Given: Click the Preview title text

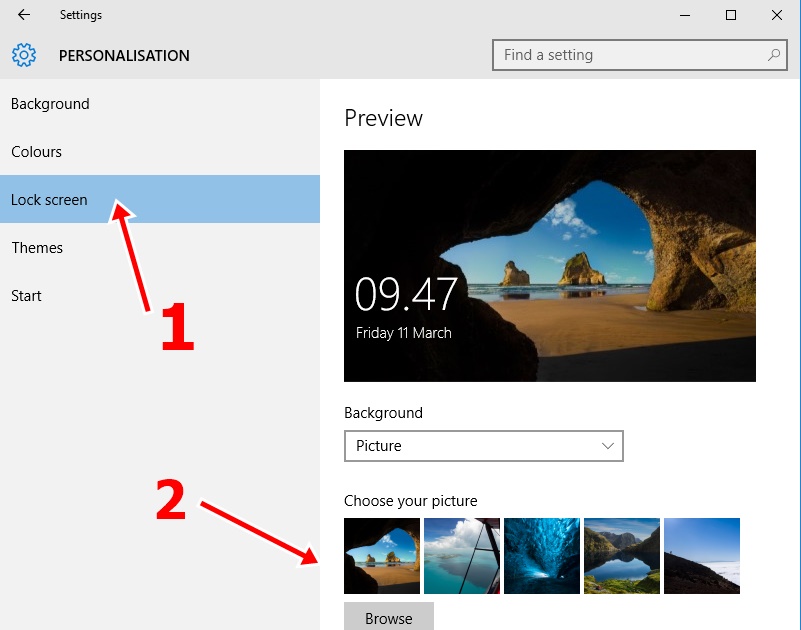Looking at the screenshot, I should [x=383, y=118].
